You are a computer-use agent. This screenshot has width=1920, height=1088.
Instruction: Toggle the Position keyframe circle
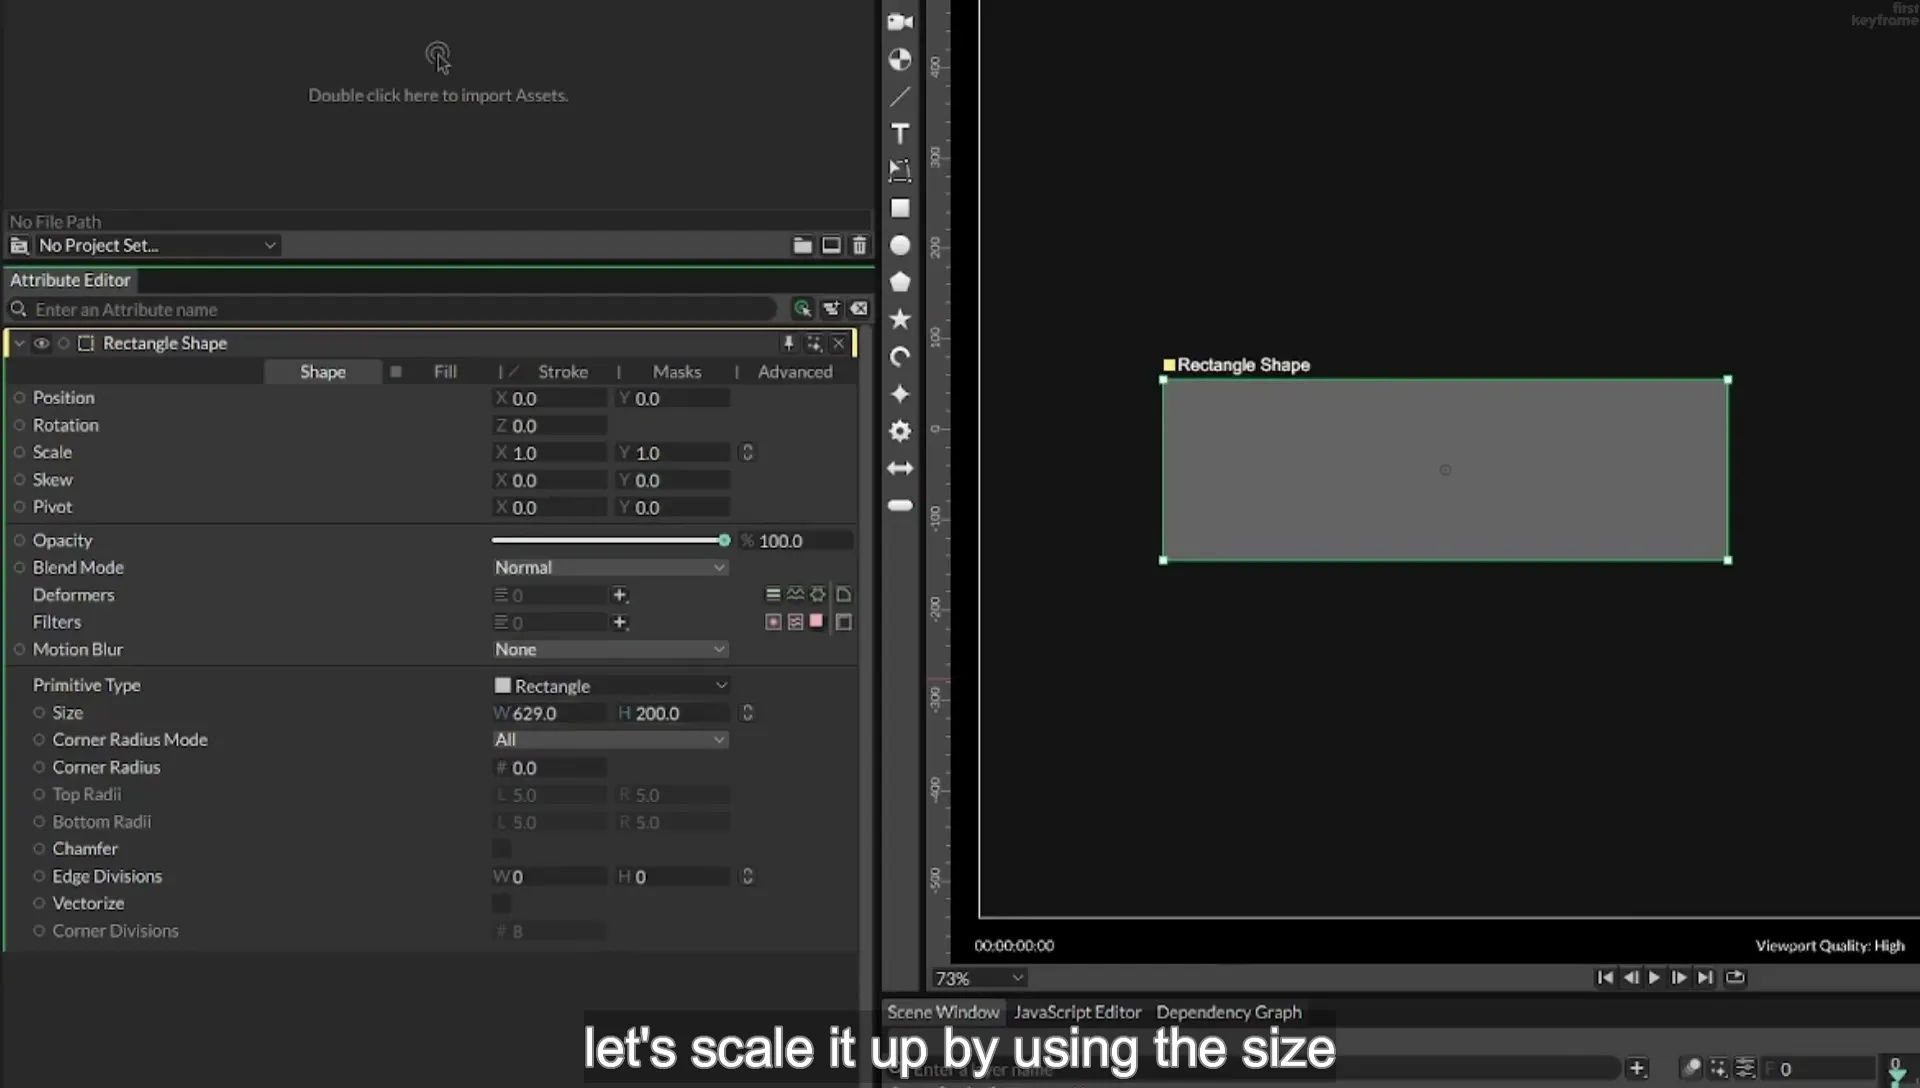pos(19,397)
